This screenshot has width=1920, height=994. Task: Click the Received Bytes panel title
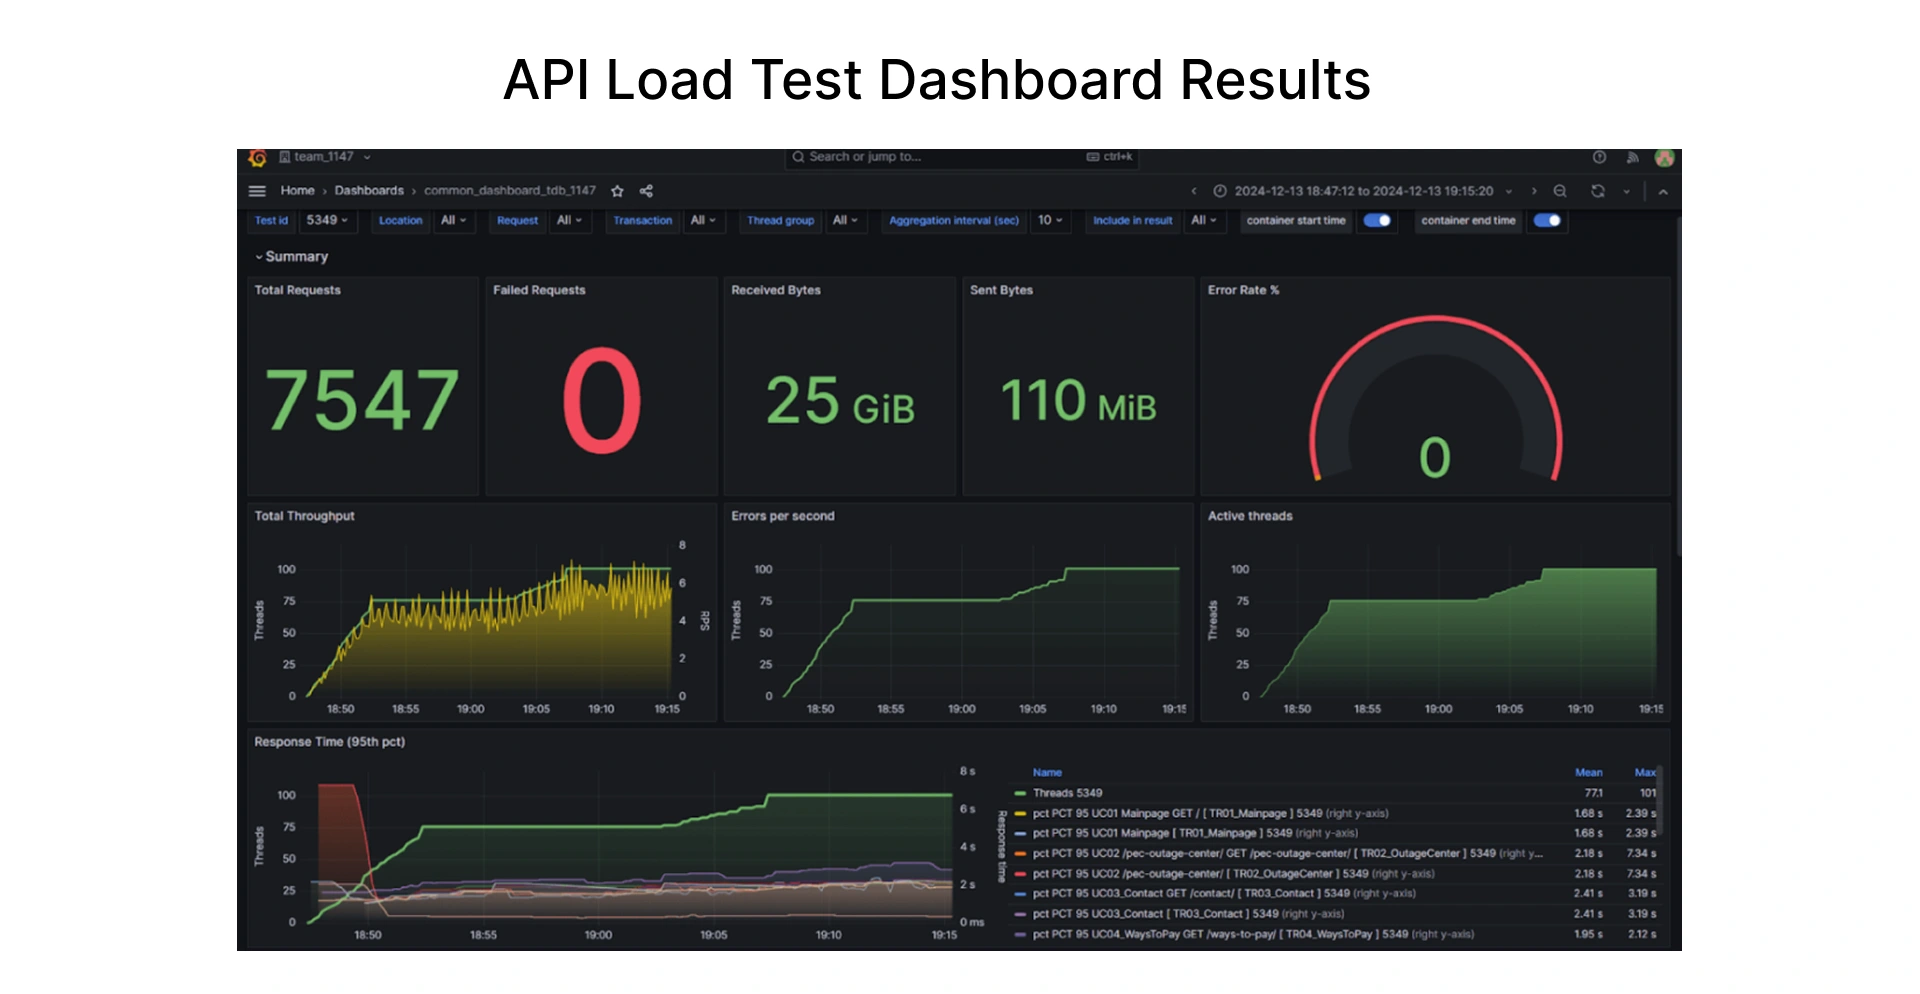(776, 290)
